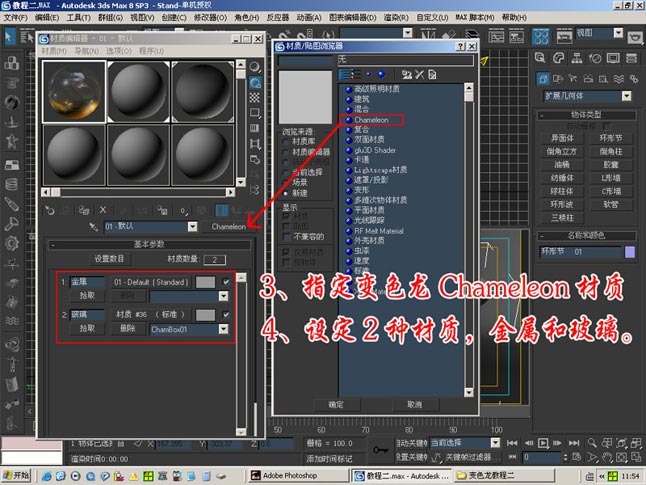This screenshot has height=485, width=646.
Task: Click the 取消 button in browser
Action: (414, 405)
